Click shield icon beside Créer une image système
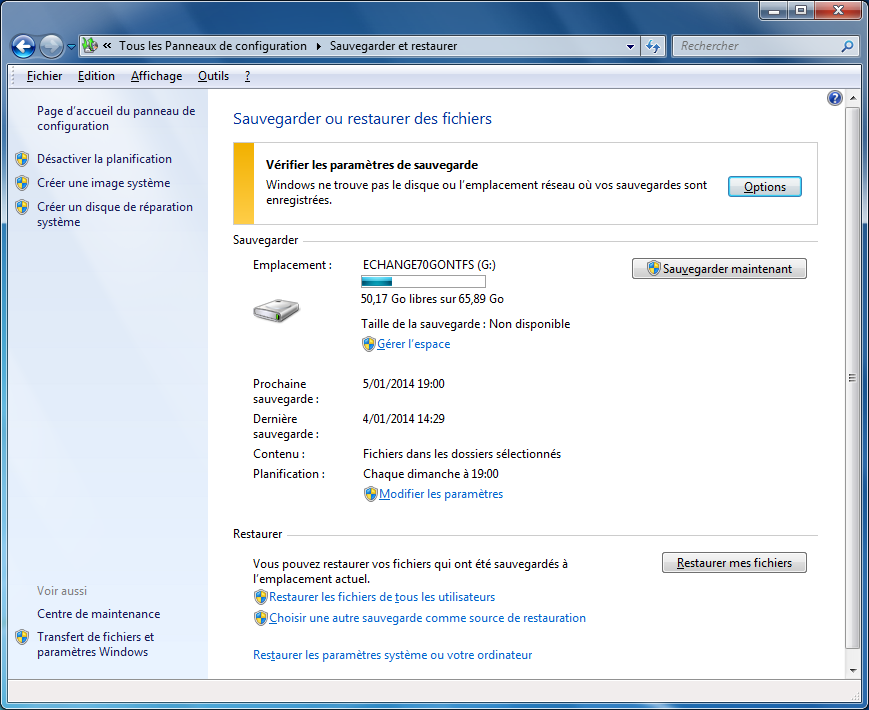This screenshot has height=710, width=869. coord(22,183)
